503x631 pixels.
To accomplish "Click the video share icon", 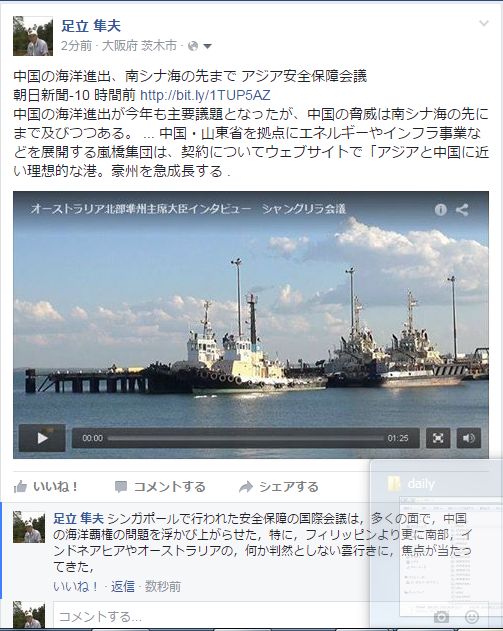I will click(462, 210).
